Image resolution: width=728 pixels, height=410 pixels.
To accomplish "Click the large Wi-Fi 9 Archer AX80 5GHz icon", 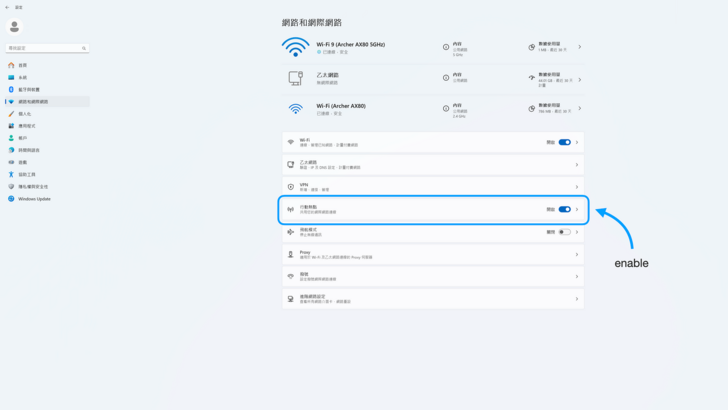I will click(296, 47).
